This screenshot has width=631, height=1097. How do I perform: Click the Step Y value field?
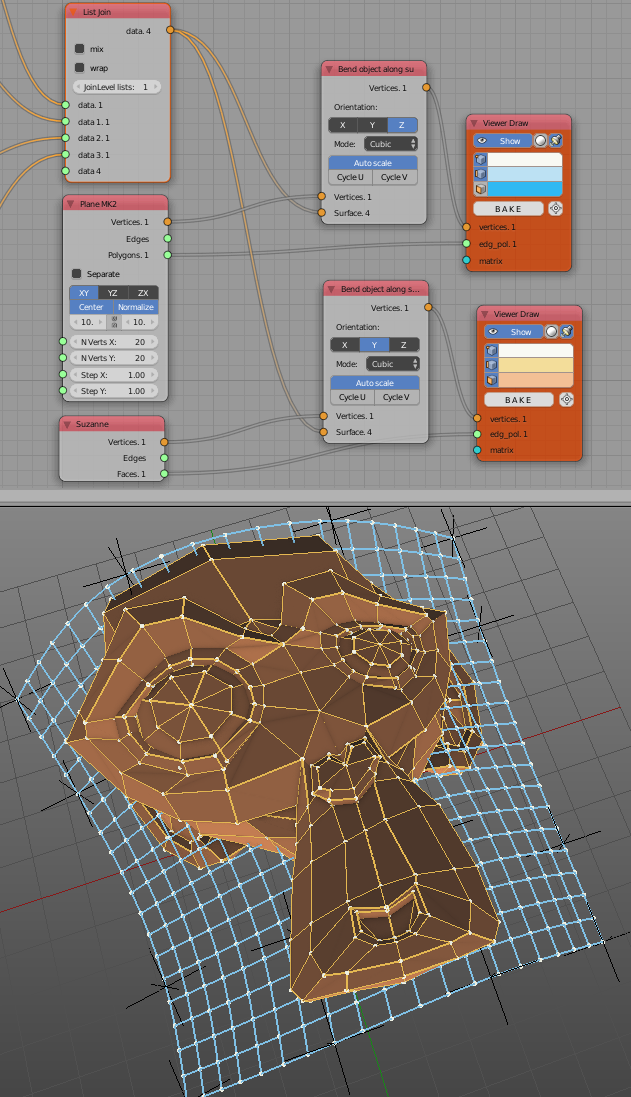pyautogui.click(x=114, y=391)
